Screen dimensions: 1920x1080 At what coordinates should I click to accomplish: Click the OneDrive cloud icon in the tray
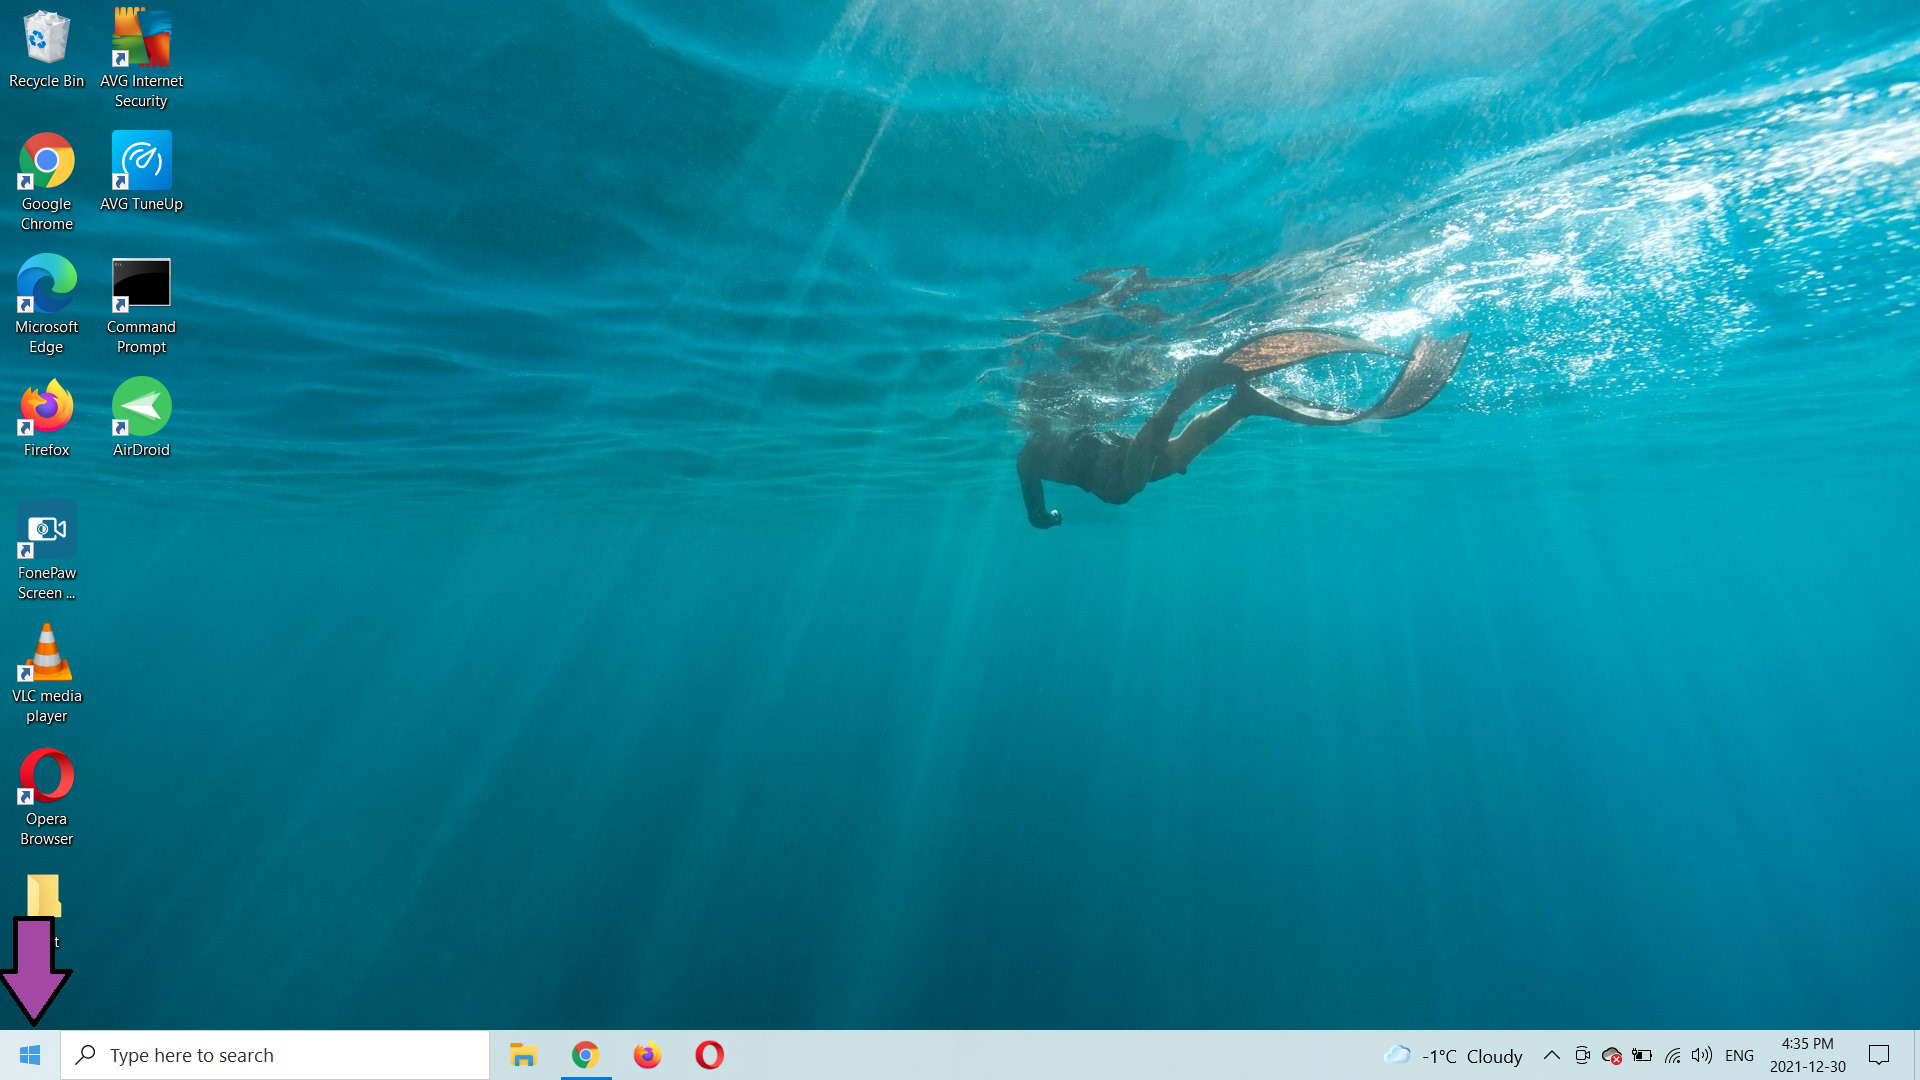click(x=1612, y=1055)
